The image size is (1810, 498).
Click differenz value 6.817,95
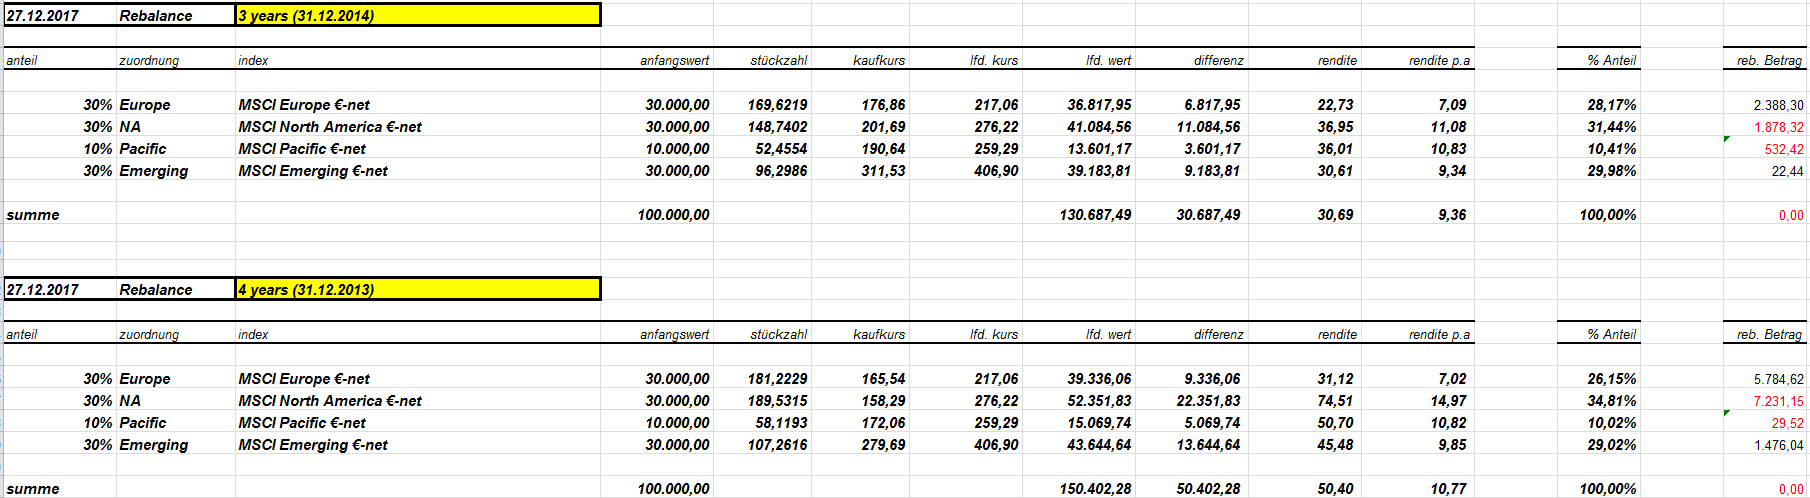point(1212,105)
